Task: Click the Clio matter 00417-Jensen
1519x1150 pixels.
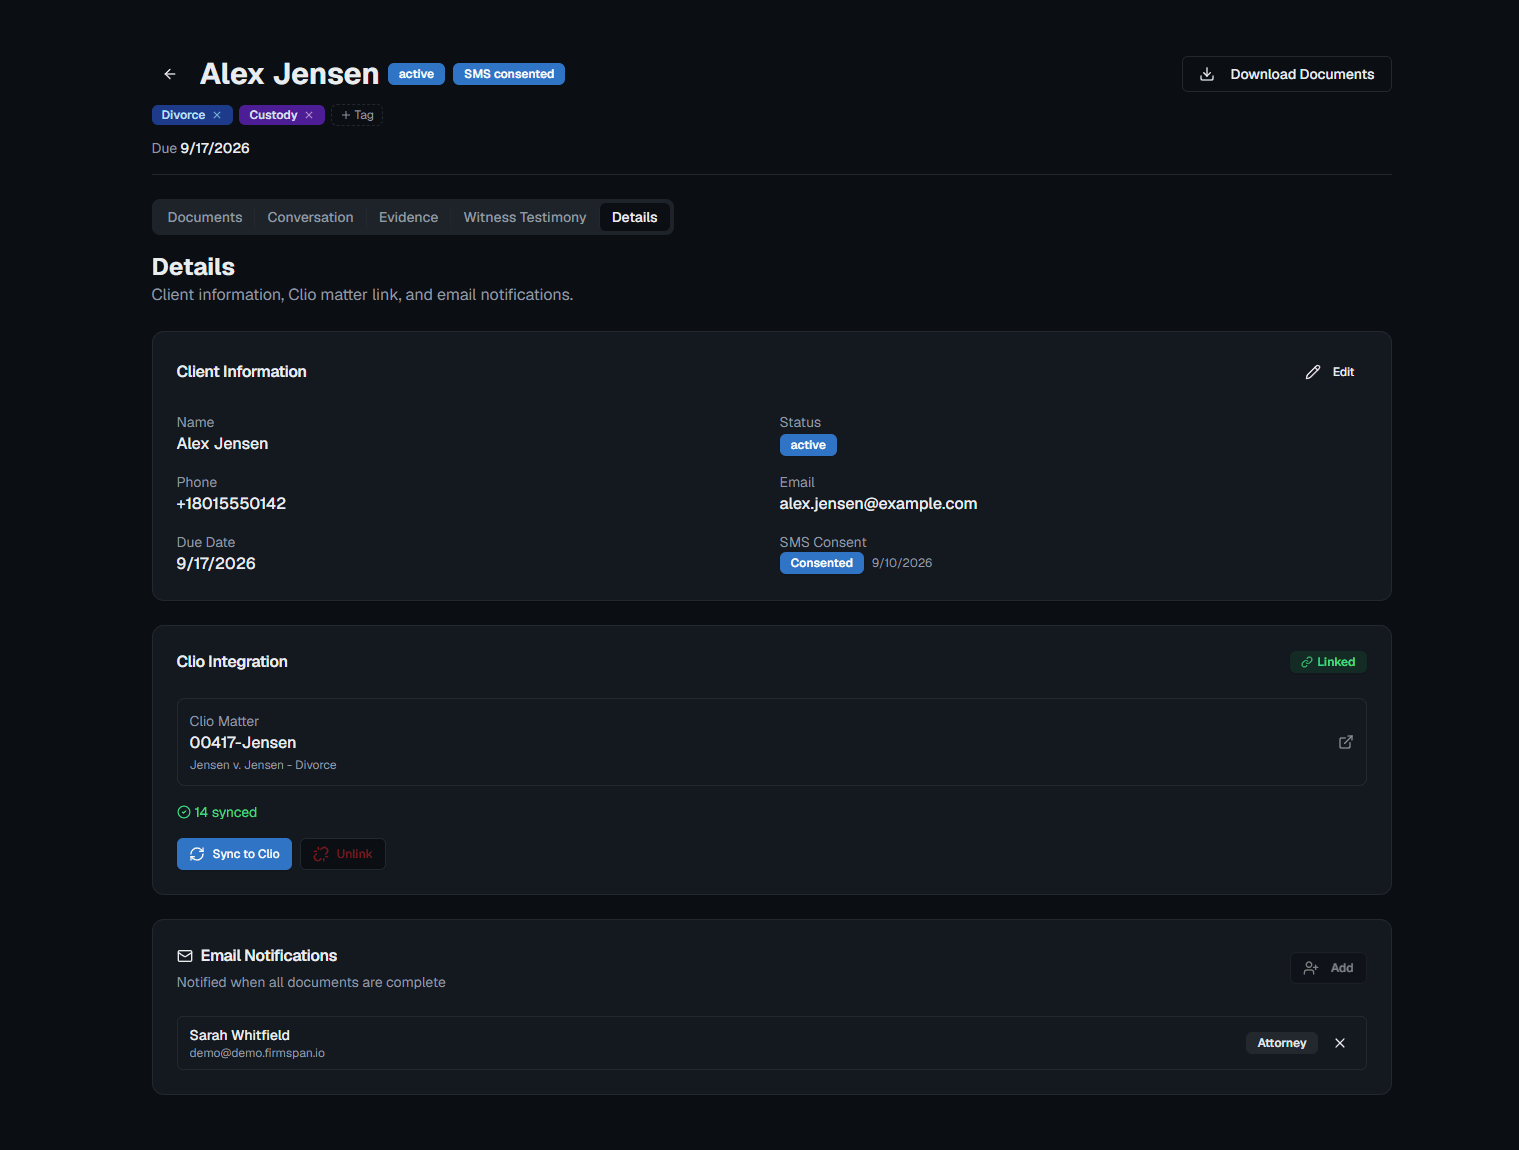Action: 243,743
